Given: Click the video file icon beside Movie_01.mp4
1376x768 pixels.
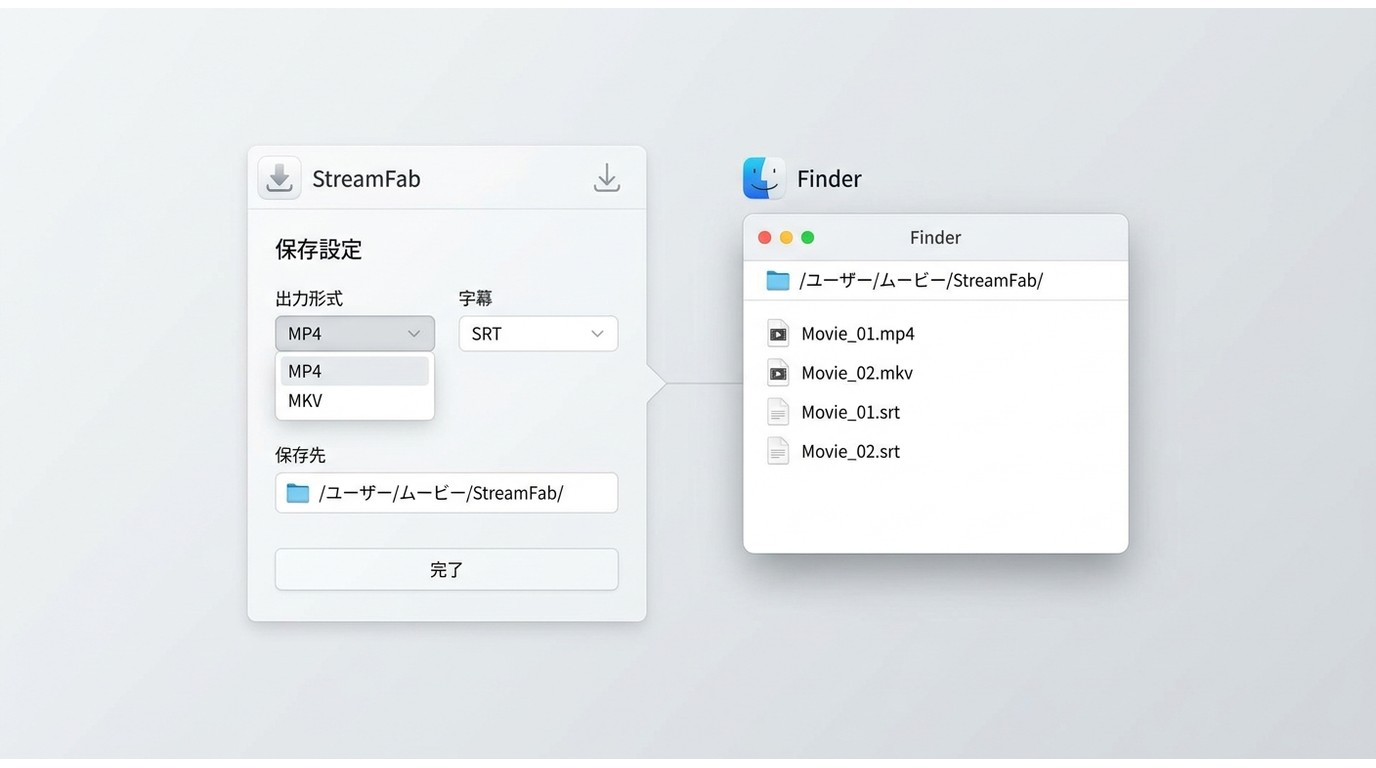Looking at the screenshot, I should [778, 333].
